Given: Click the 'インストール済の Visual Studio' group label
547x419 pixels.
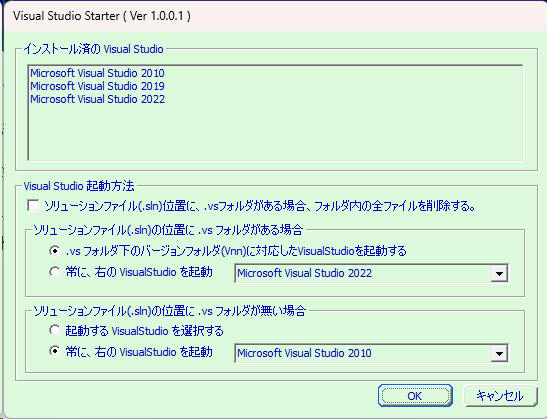Looking at the screenshot, I should [93, 49].
